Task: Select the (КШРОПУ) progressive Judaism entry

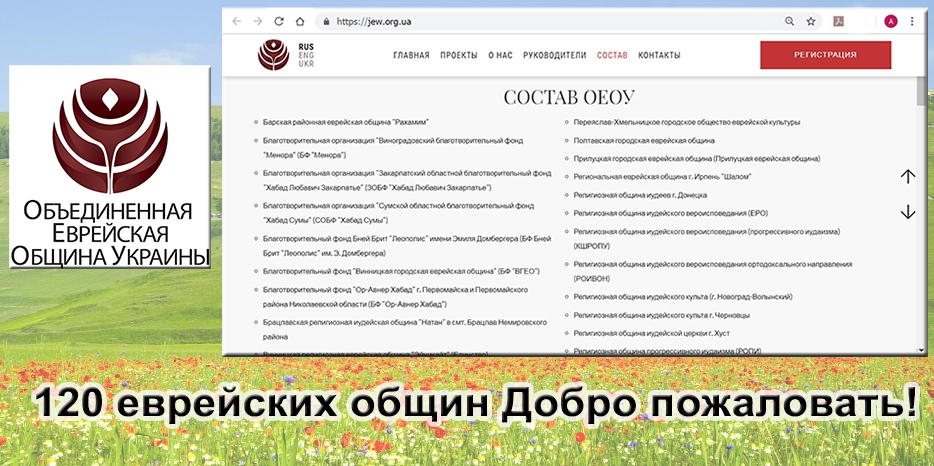Action: (707, 238)
